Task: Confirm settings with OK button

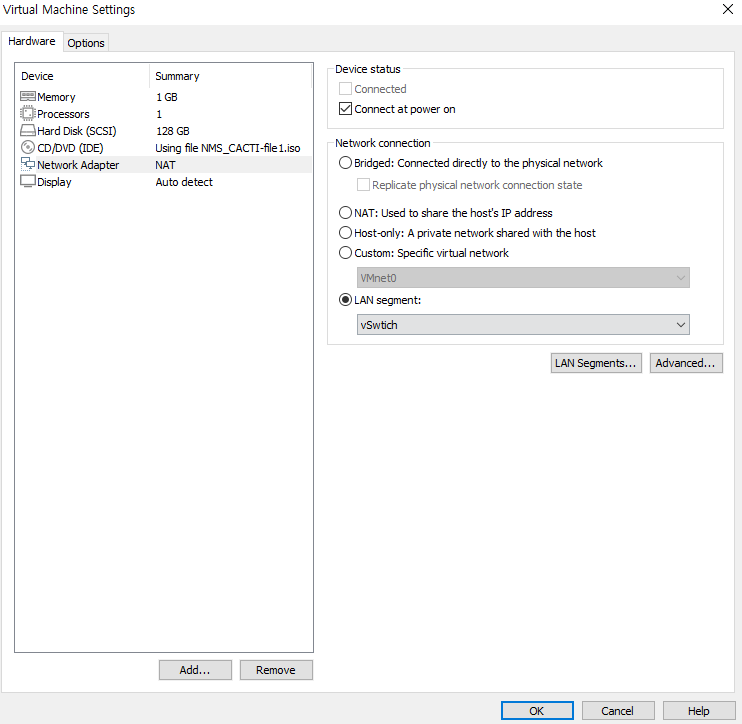Action: (x=537, y=711)
